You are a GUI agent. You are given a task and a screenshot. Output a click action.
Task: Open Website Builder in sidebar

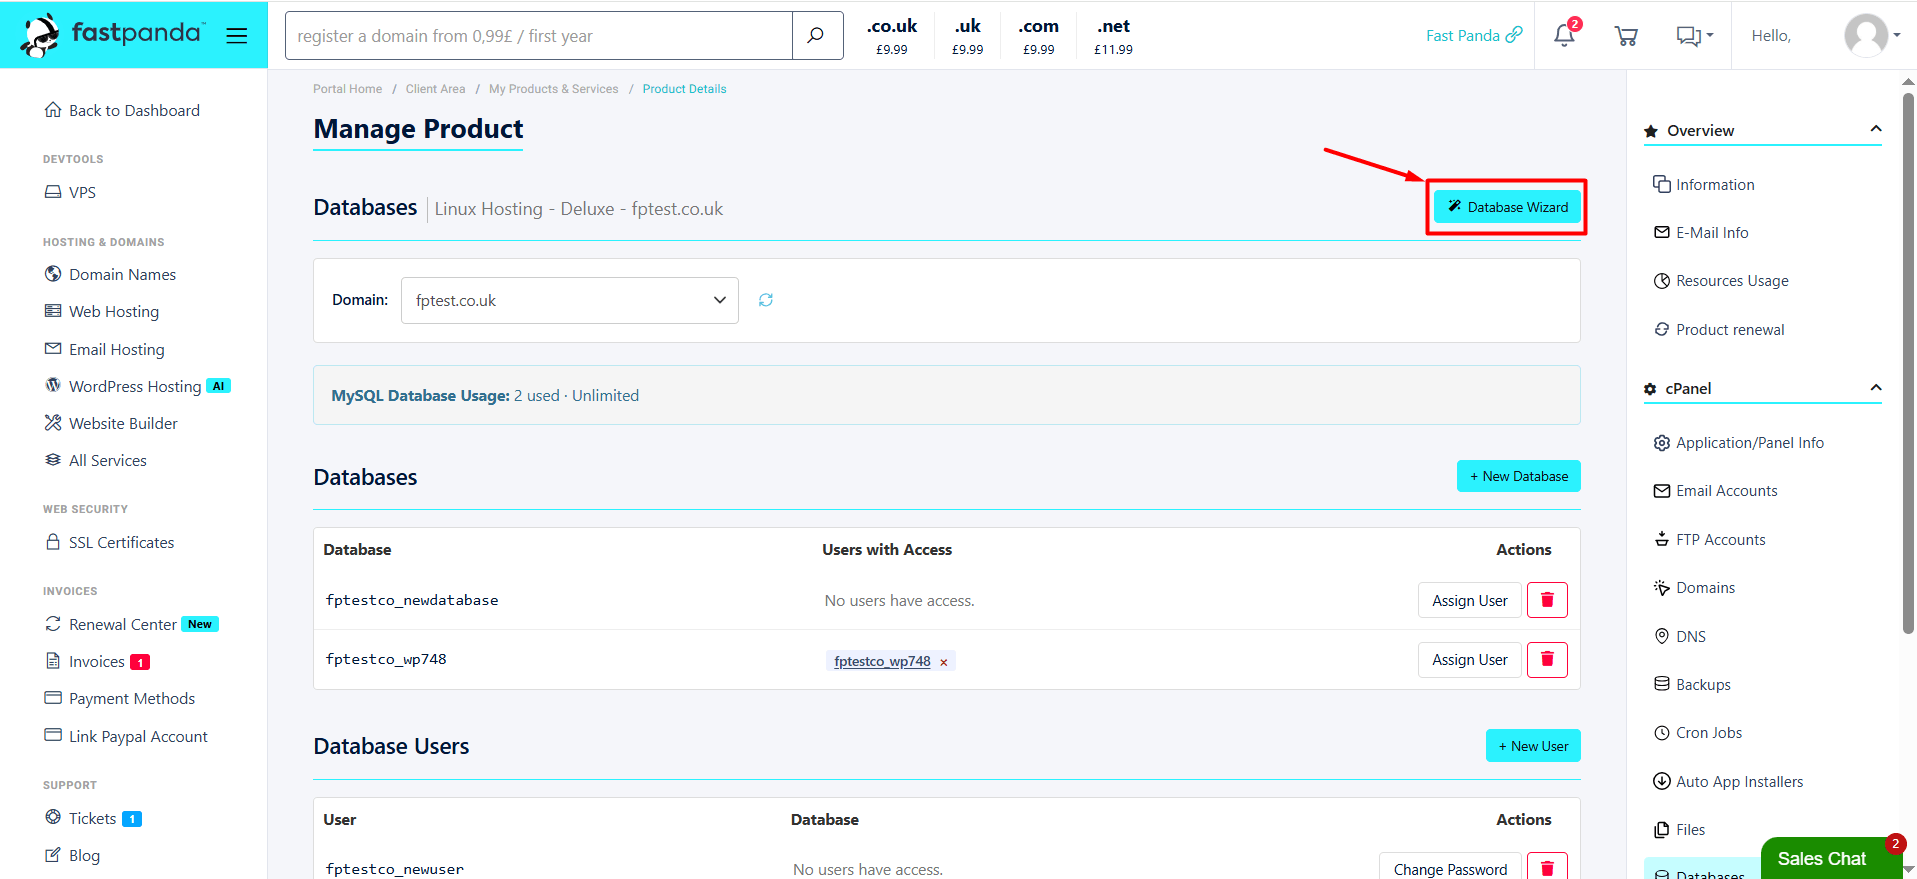pyautogui.click(x=110, y=423)
